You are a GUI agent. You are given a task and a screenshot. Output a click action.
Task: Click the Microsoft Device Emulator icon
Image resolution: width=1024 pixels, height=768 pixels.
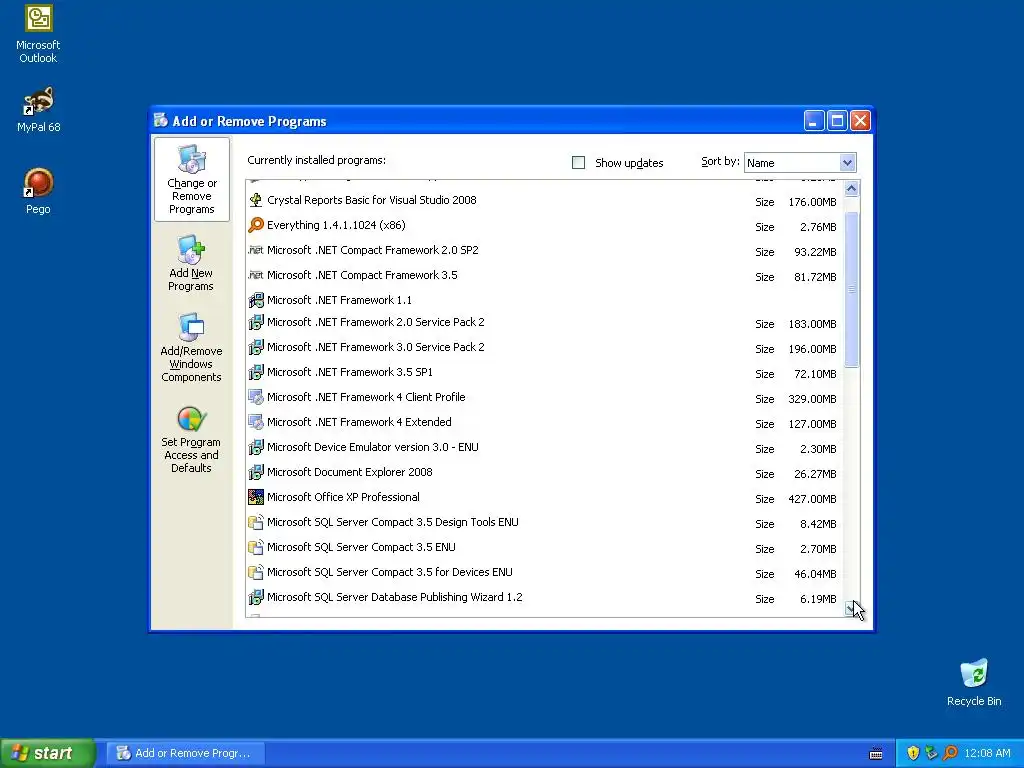256,447
